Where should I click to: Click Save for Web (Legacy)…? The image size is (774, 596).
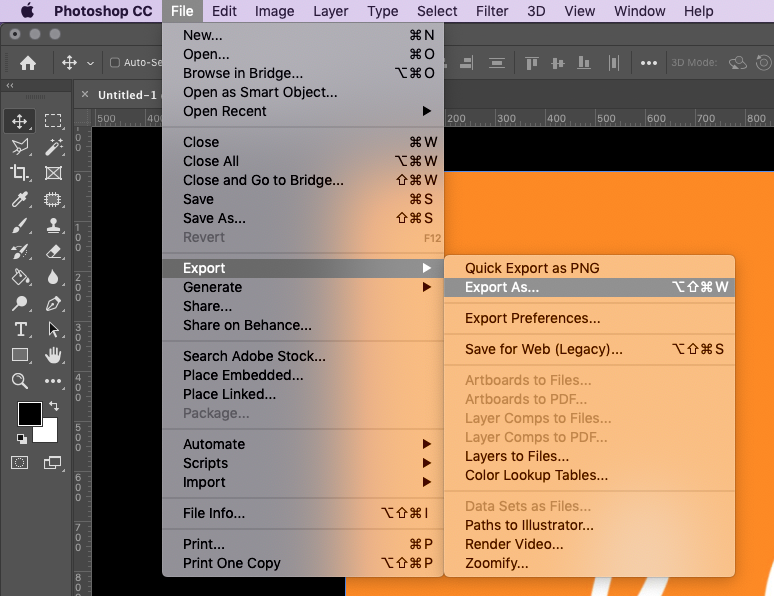coord(543,349)
